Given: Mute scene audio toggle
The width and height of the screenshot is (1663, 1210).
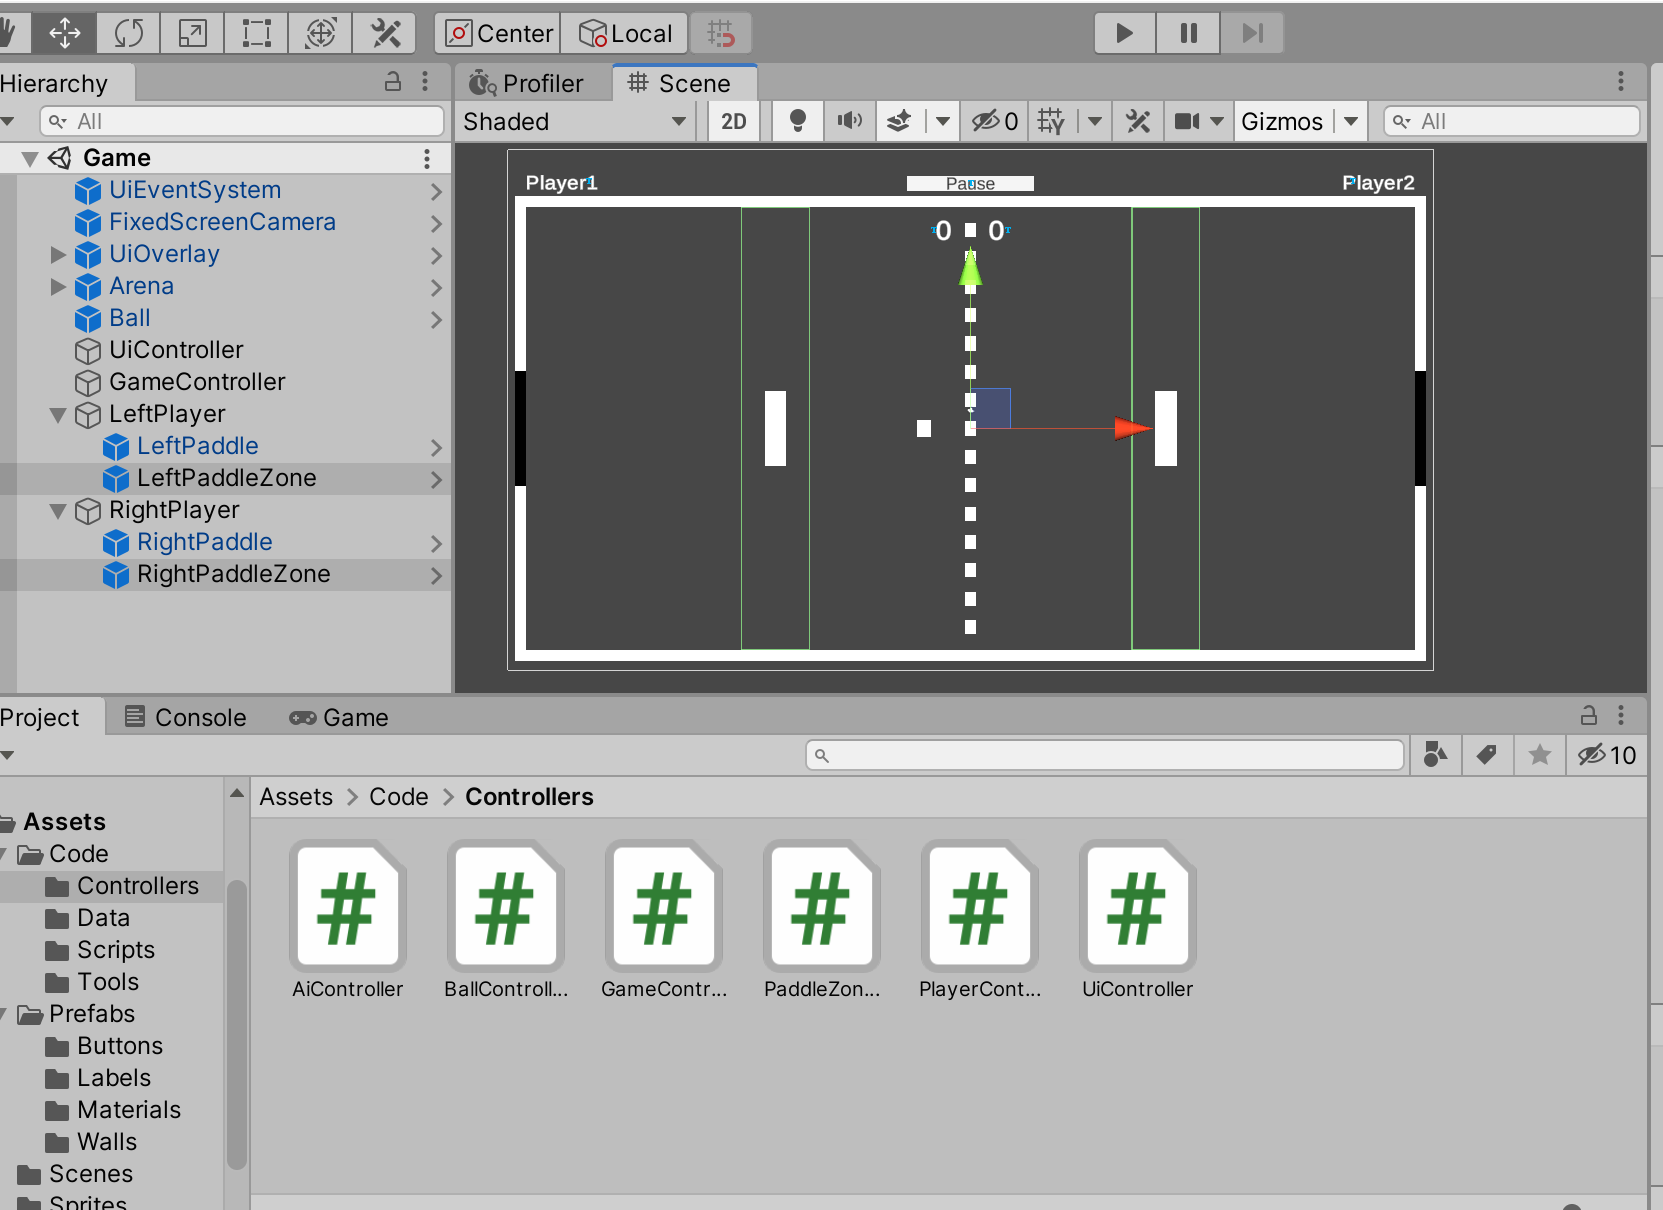Looking at the screenshot, I should coord(849,121).
